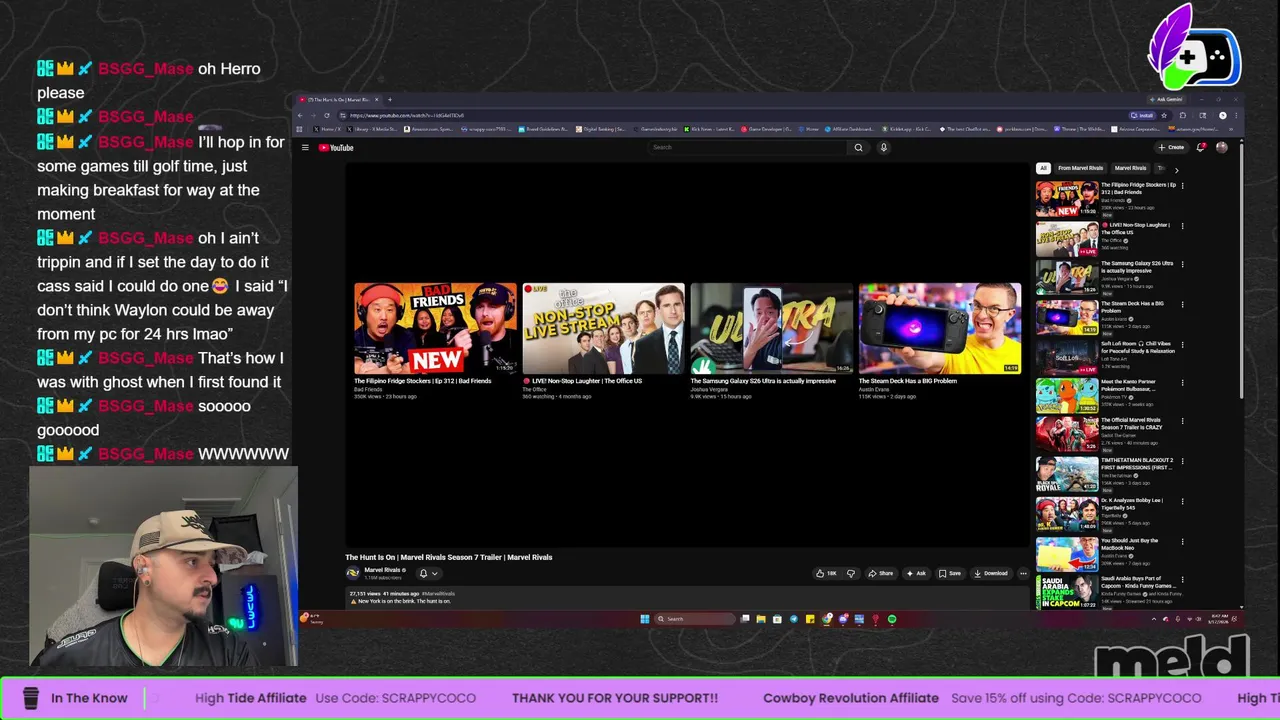Select the Marvel Rivals filter chip

pos(1130,168)
